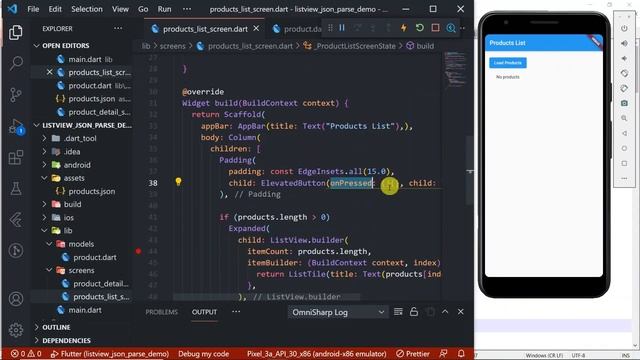Open product.dart under models folder
Screen dimensions: 640x360
95,257
